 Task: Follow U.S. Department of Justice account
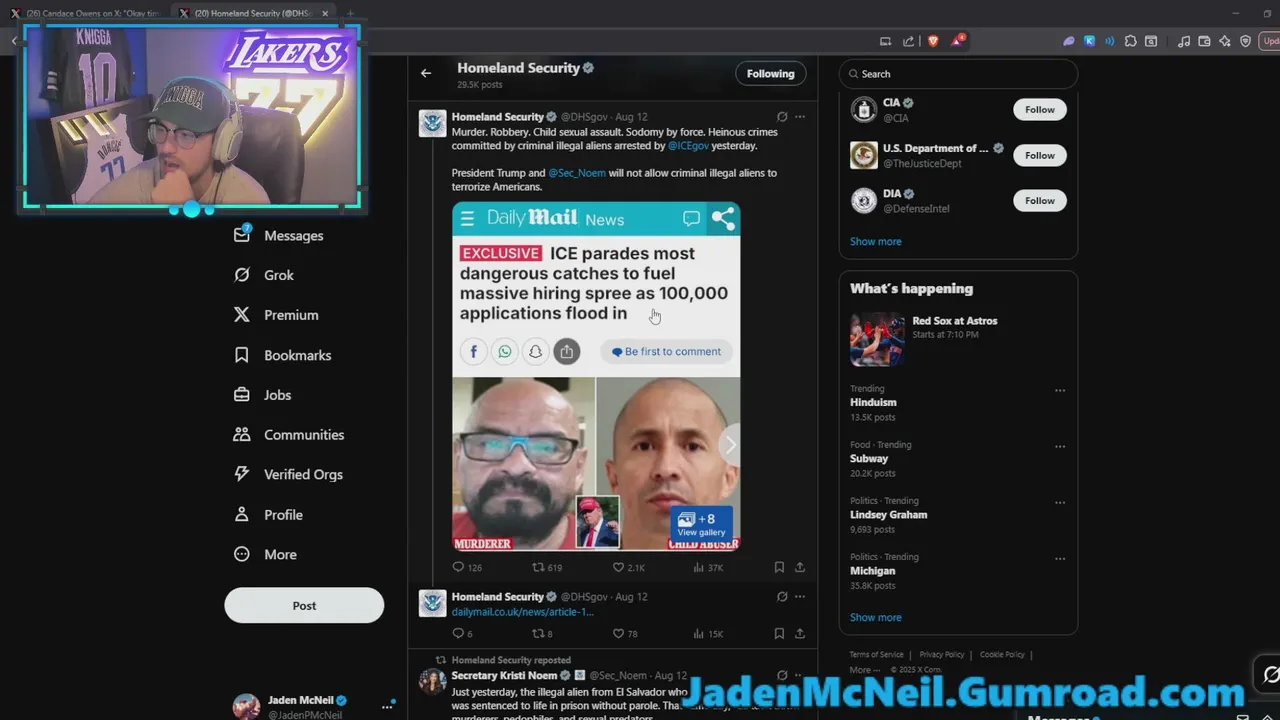pos(1040,155)
